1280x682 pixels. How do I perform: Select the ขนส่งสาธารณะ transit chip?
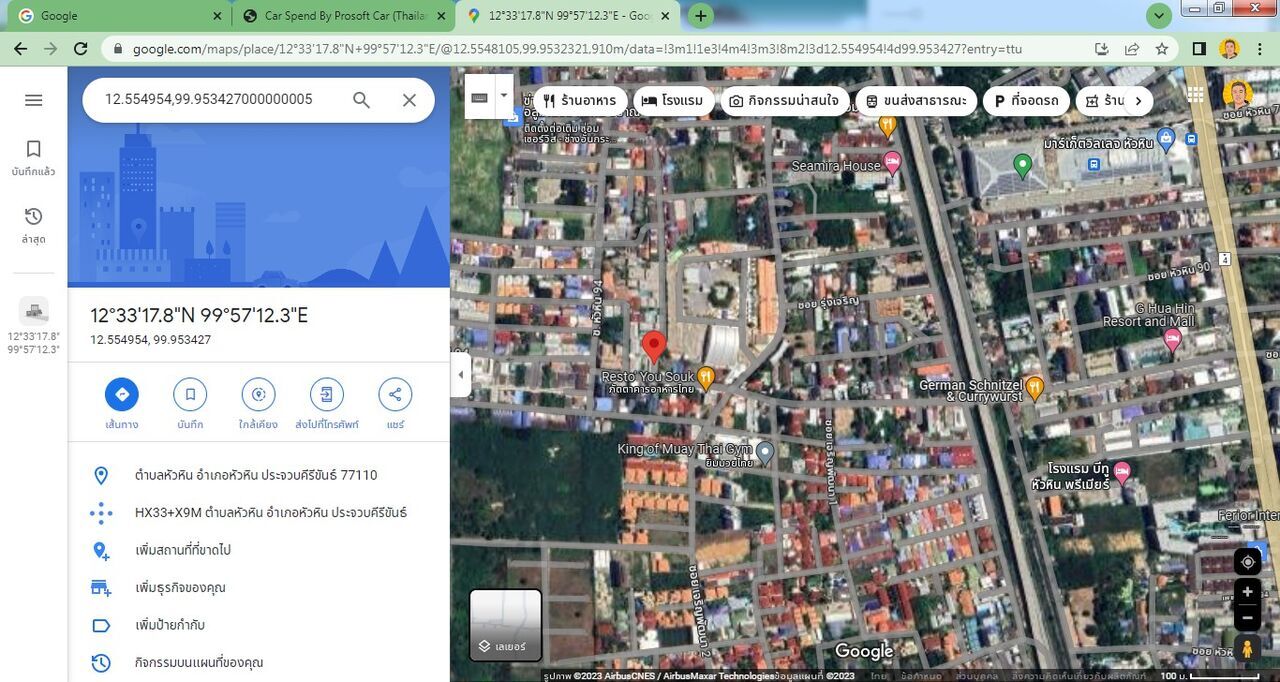917,101
